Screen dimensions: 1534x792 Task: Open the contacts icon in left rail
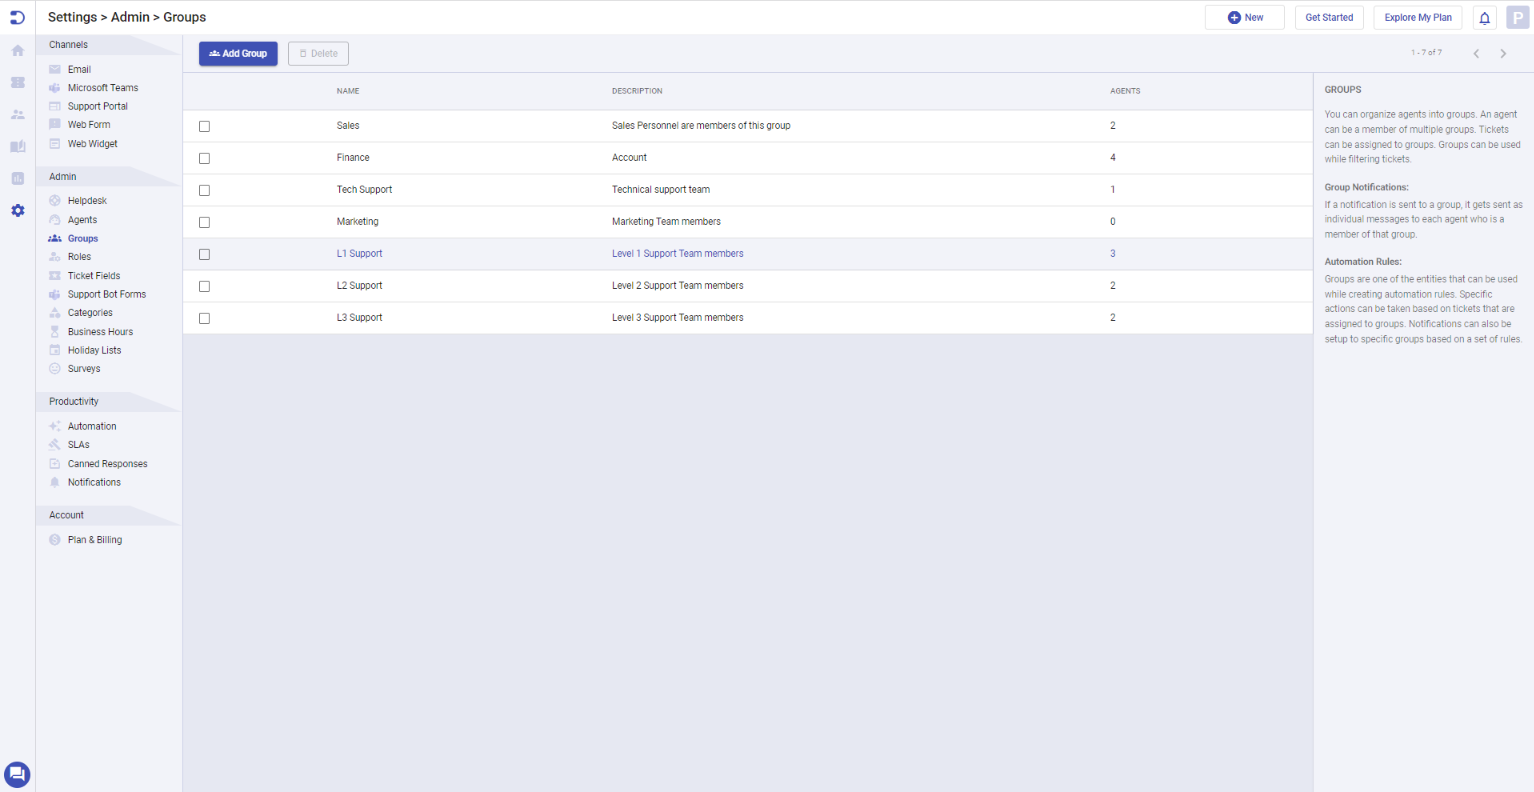point(18,114)
